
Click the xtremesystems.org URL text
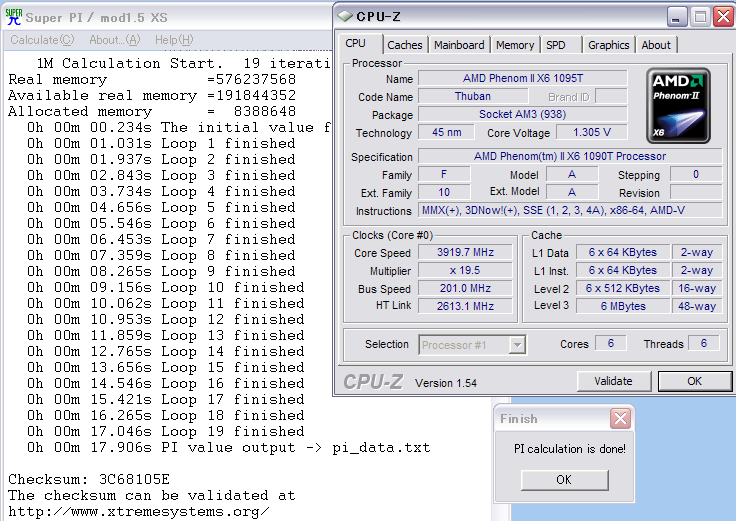139,512
